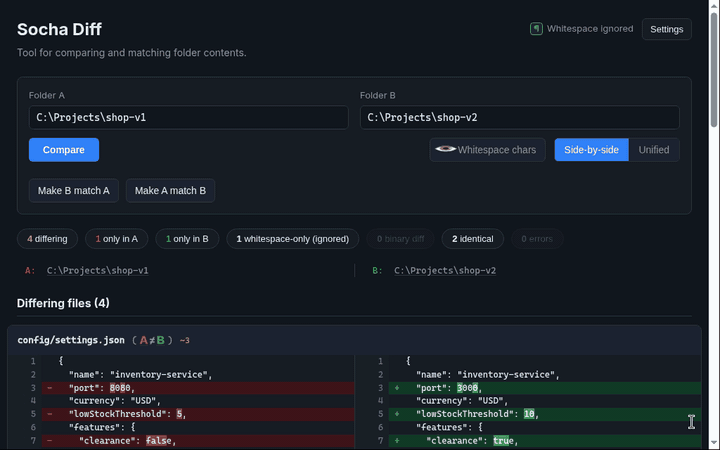
Task: Toggle Whitespace chars display
Action: click(487, 150)
